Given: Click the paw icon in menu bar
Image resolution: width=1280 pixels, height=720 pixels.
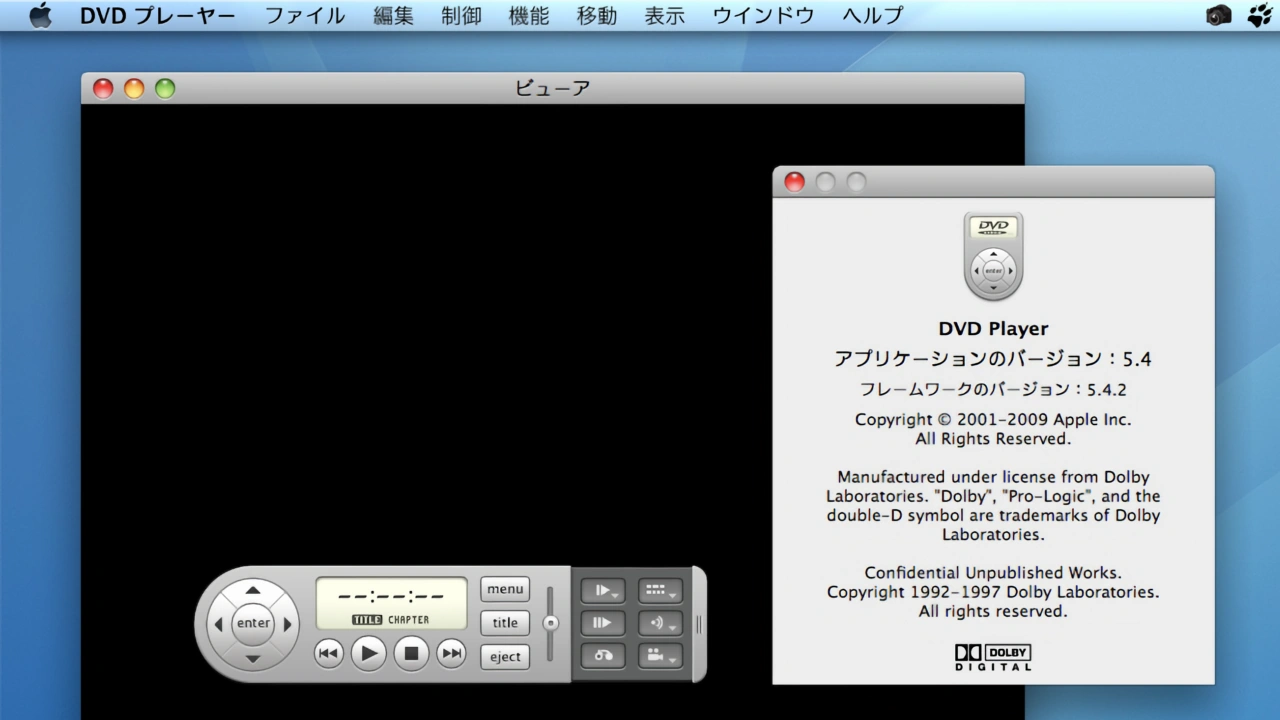Looking at the screenshot, I should point(1259,15).
